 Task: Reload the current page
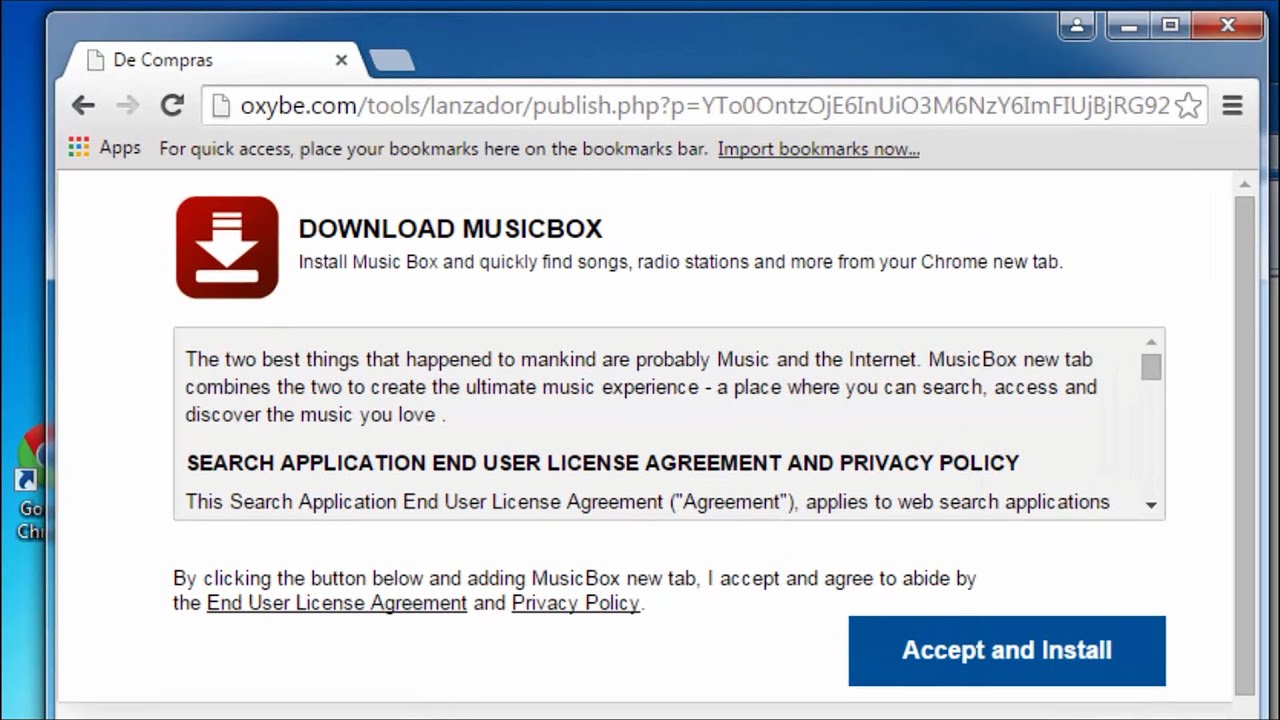point(172,105)
